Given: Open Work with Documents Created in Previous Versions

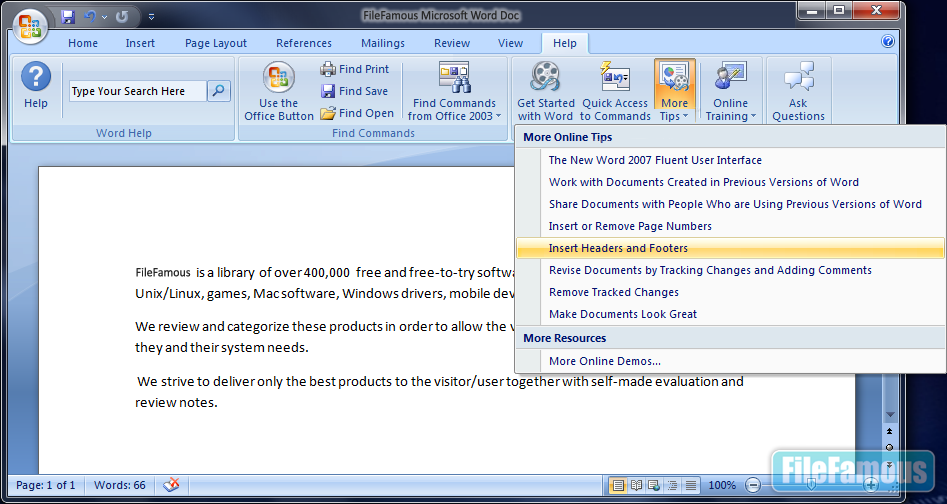Looking at the screenshot, I should click(x=730, y=182).
